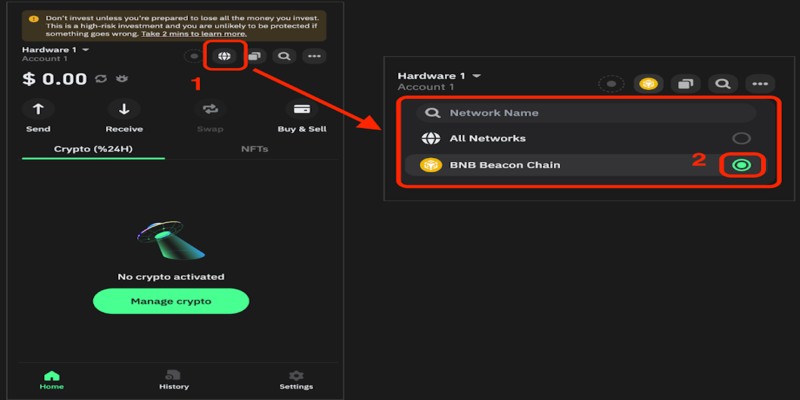Click the BNB network icon in right toolbar
This screenshot has height=400, width=800.
[648, 84]
